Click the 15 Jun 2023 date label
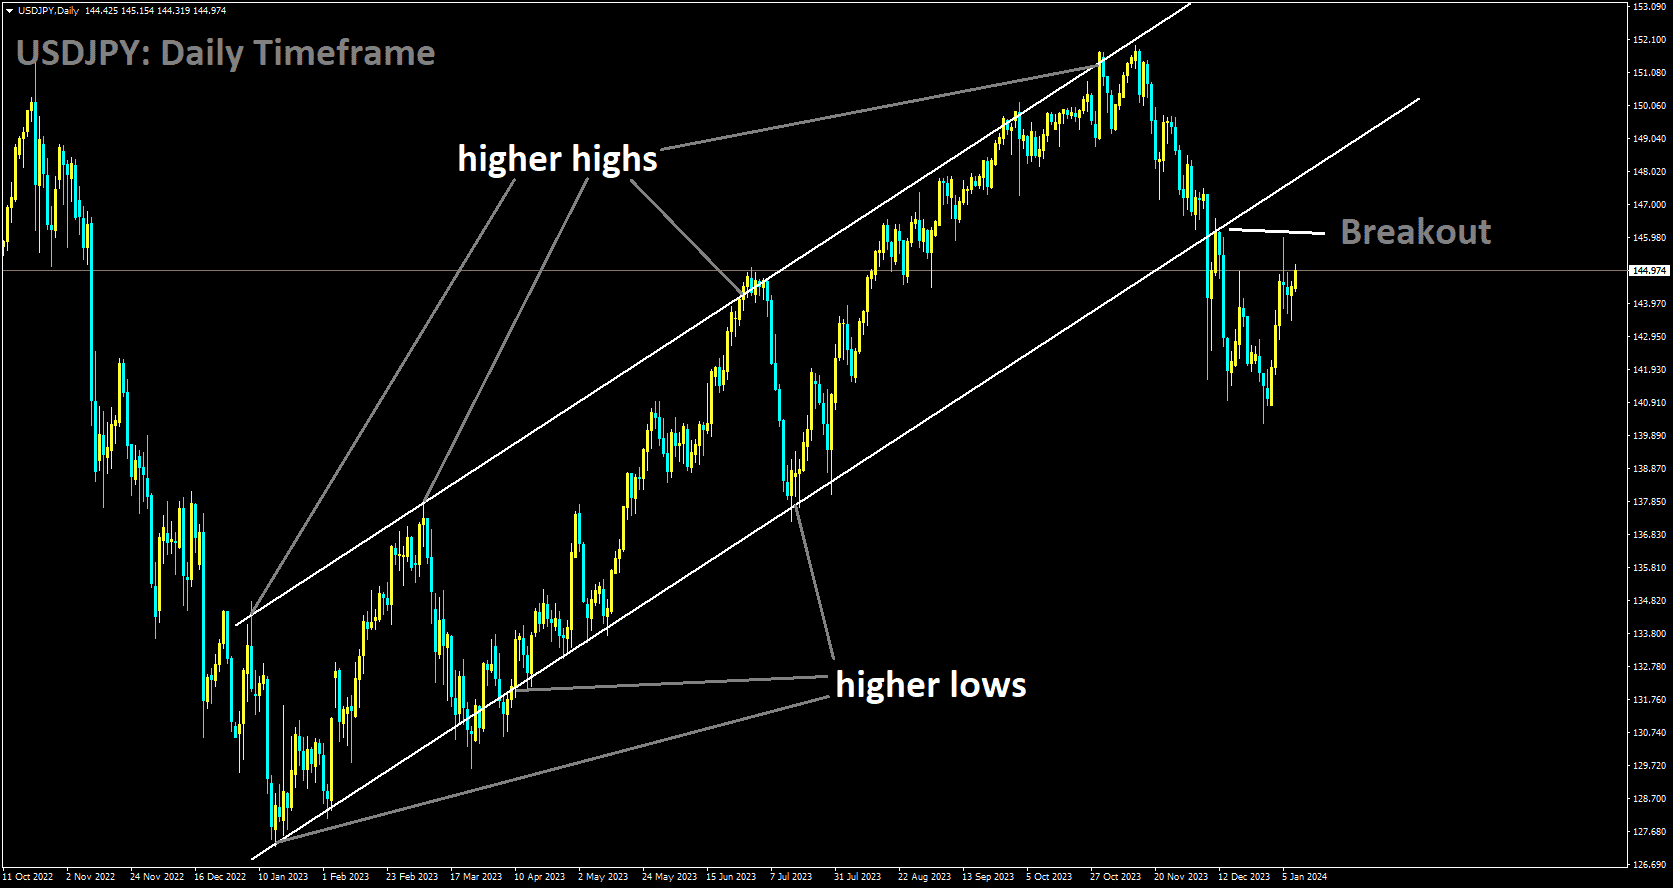This screenshot has width=1673, height=888. point(731,877)
